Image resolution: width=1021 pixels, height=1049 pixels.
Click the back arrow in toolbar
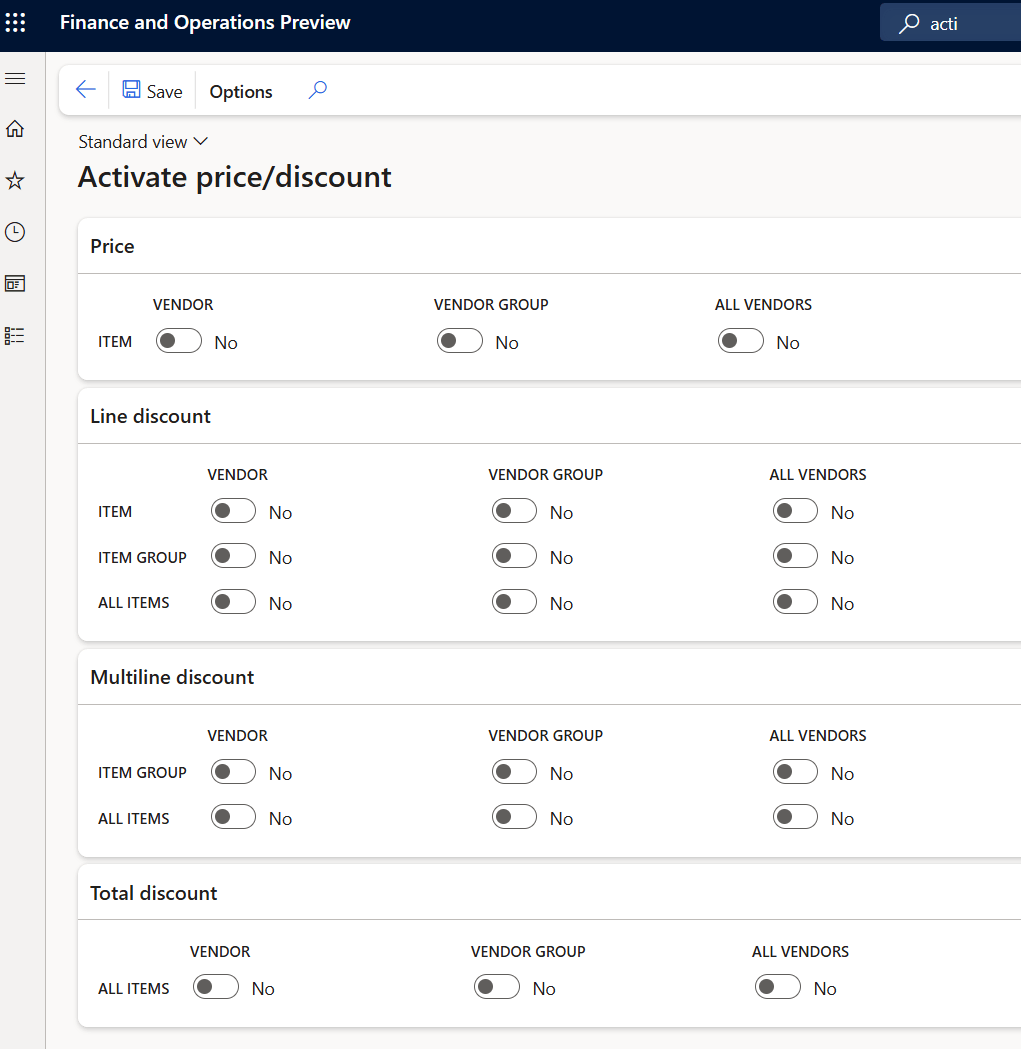pyautogui.click(x=86, y=90)
